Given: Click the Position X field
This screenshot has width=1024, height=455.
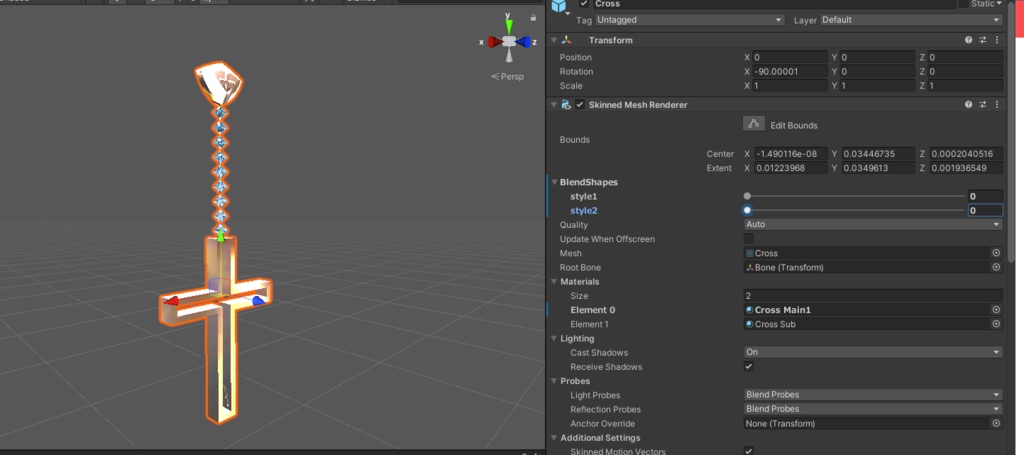Looking at the screenshot, I should pos(790,57).
